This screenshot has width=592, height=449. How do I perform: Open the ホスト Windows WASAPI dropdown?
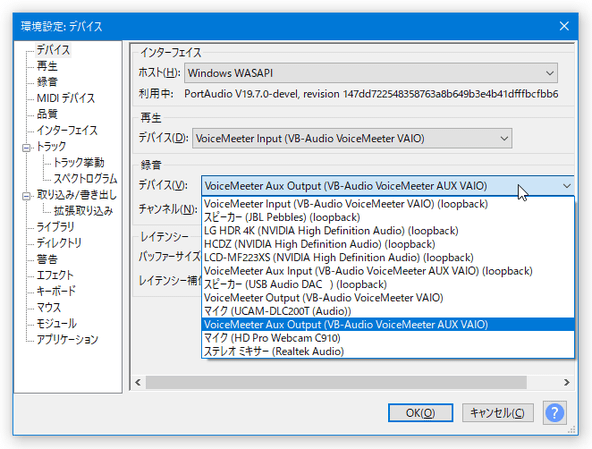(x=371, y=73)
